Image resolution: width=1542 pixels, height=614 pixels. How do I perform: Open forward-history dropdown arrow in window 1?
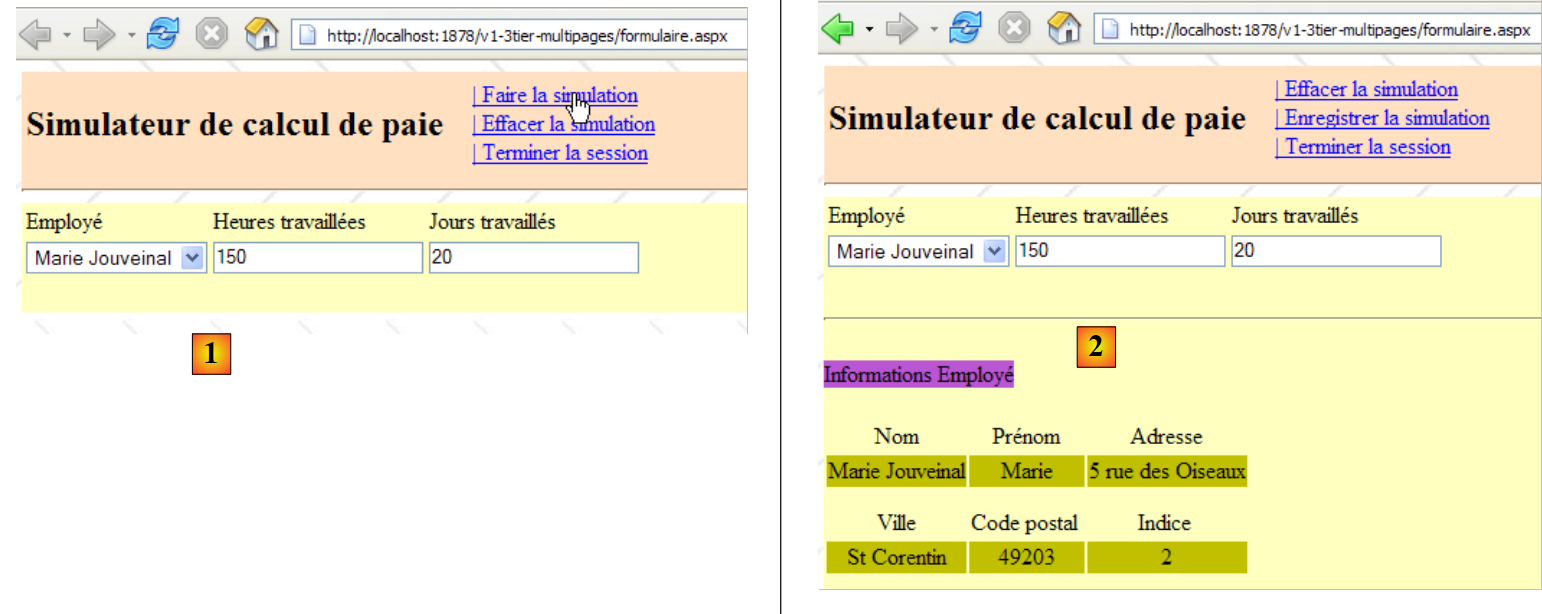133,36
